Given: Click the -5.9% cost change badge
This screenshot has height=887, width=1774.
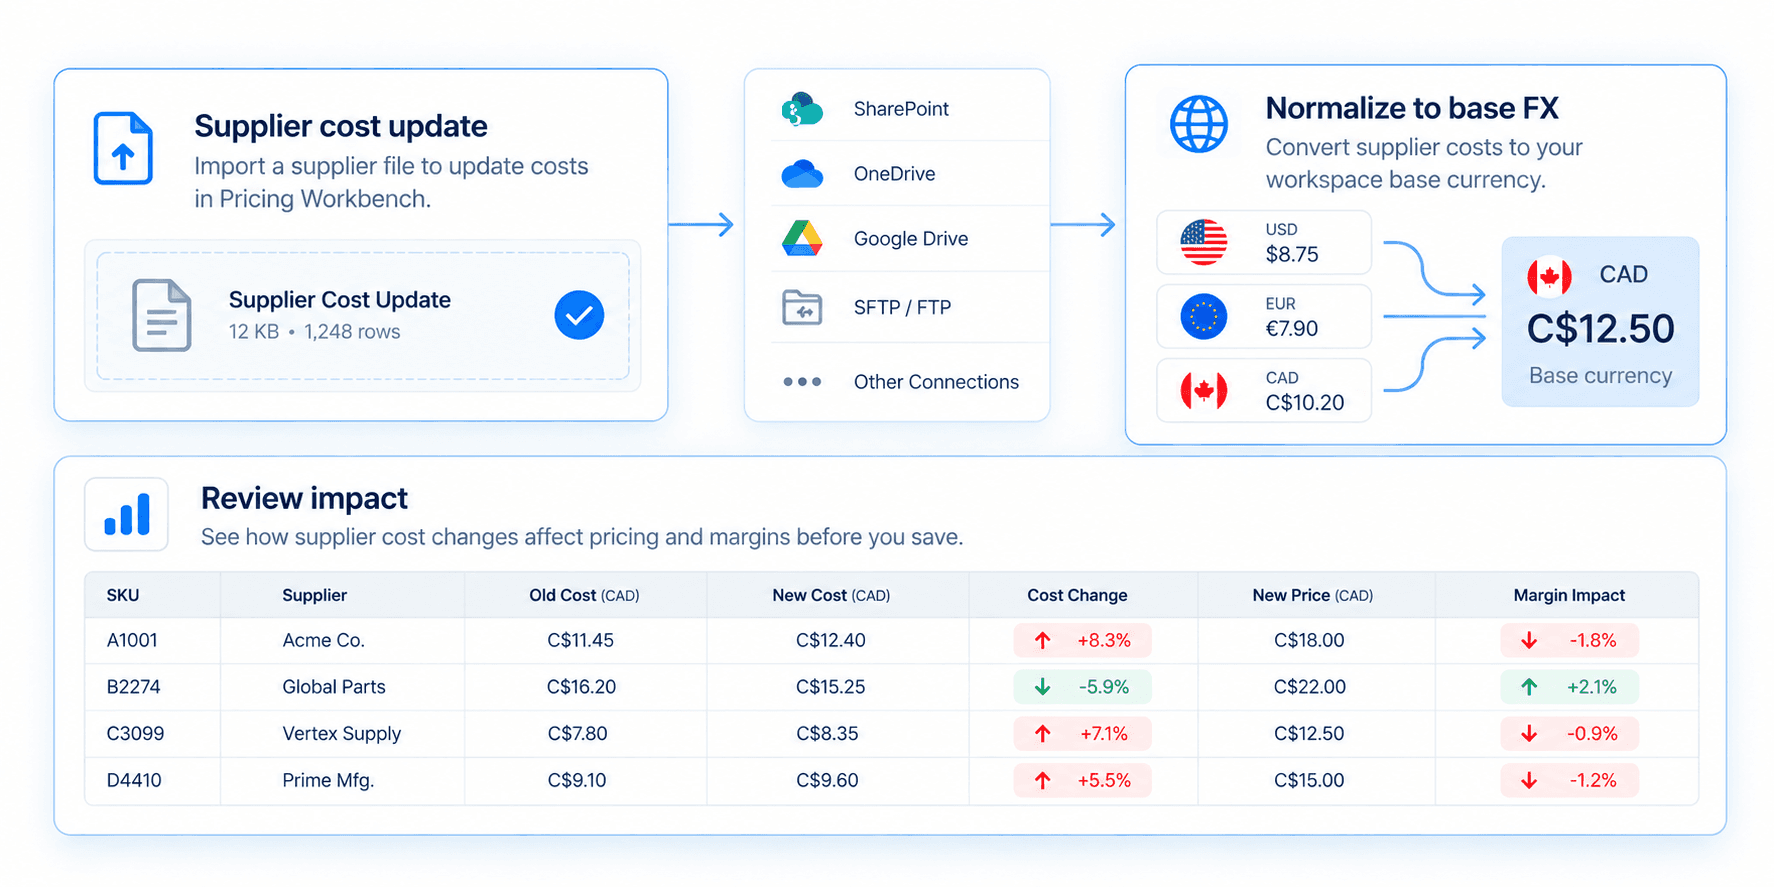Looking at the screenshot, I should coord(1082,687).
